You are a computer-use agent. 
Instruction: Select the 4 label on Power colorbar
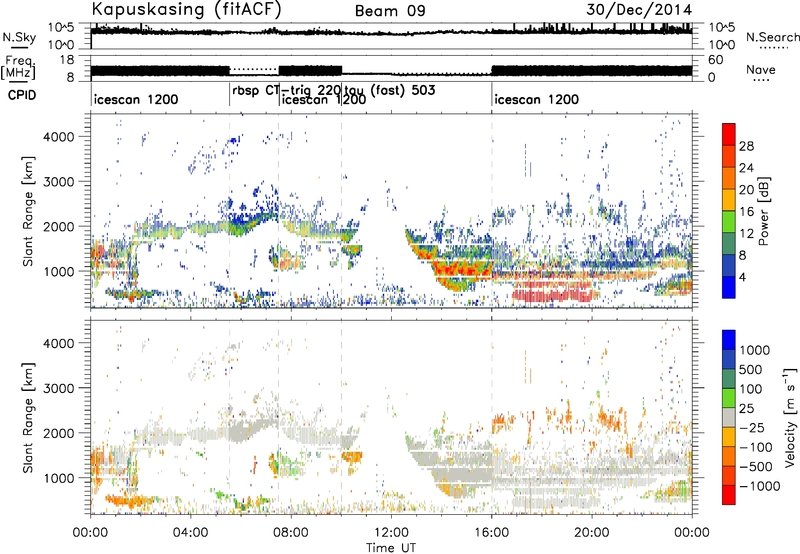tap(743, 277)
